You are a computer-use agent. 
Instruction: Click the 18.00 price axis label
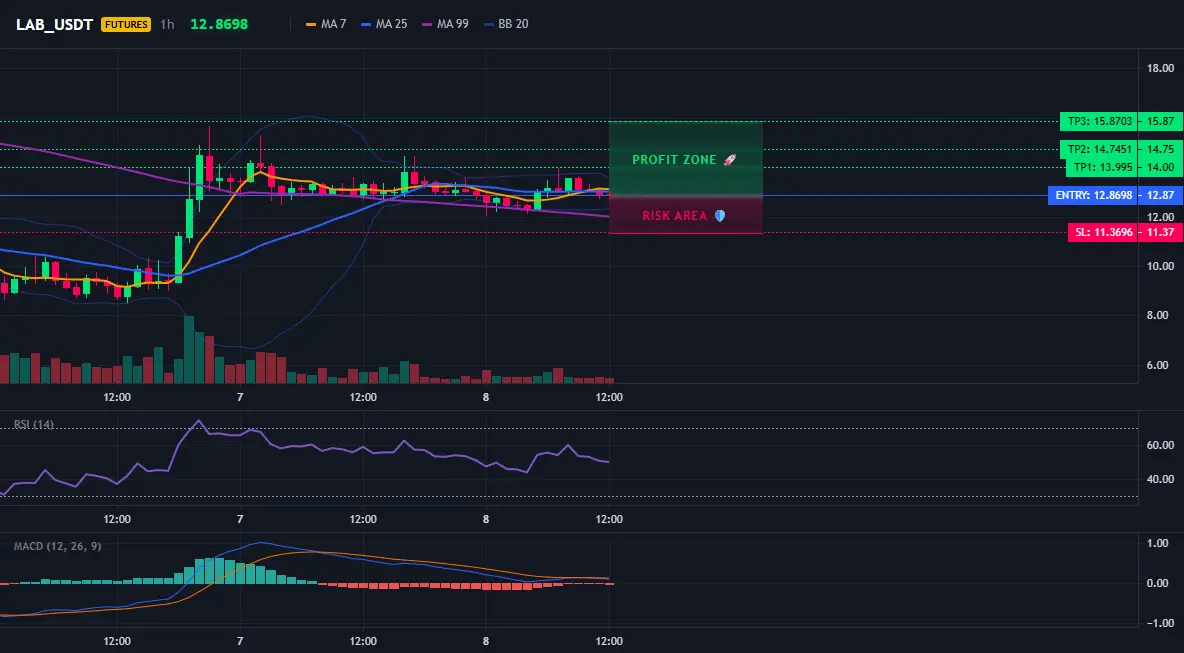tap(1161, 69)
